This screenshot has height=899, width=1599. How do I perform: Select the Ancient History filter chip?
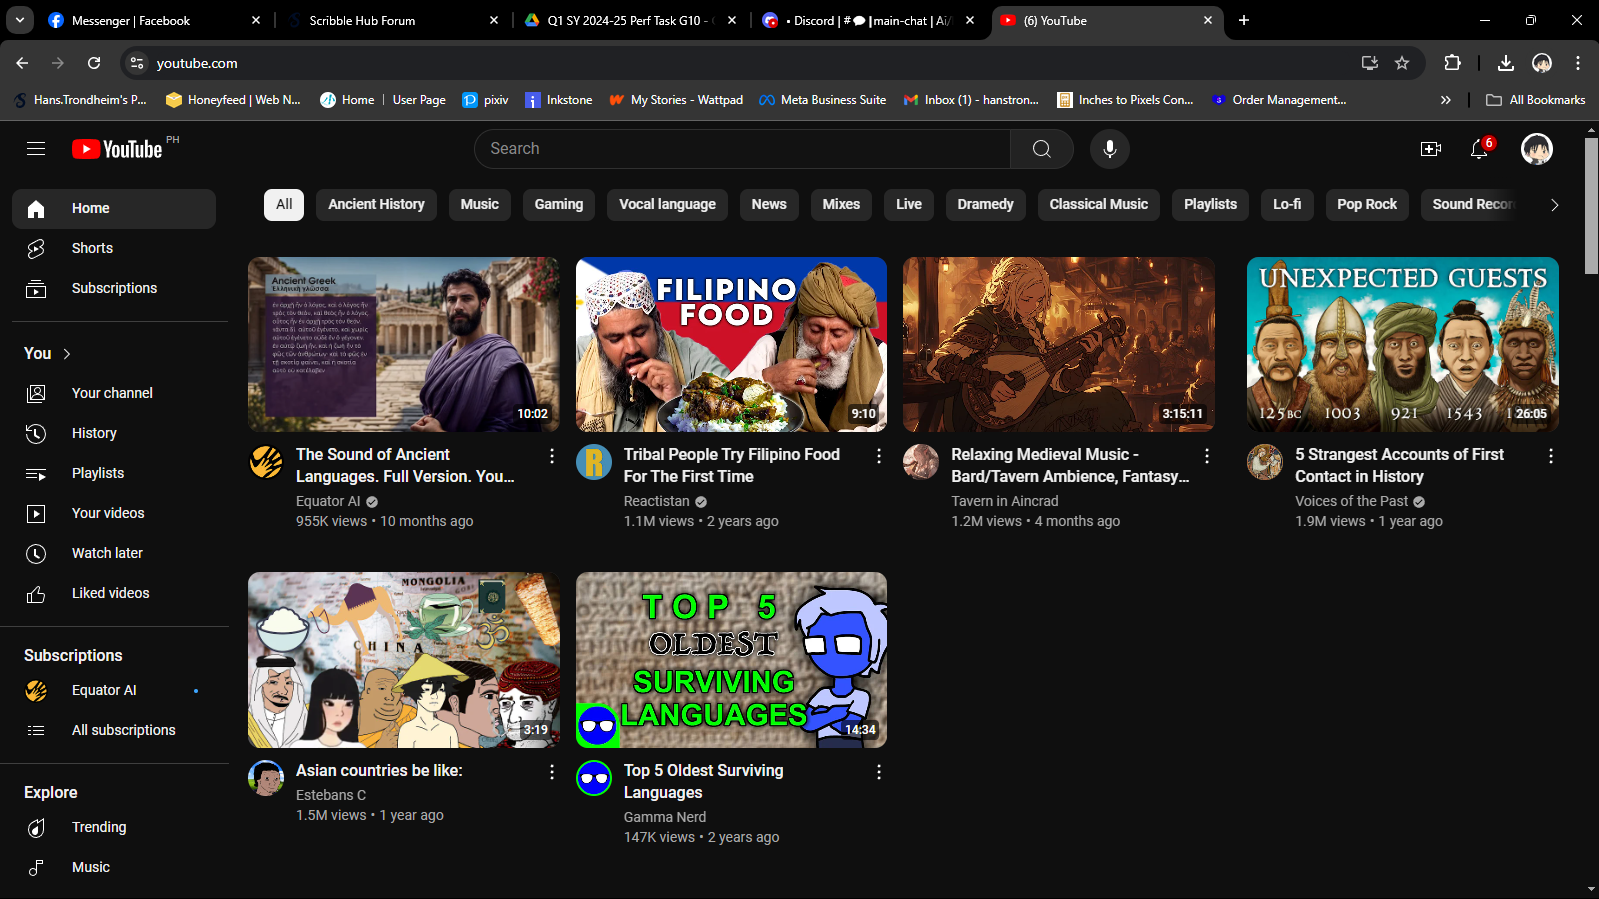click(x=376, y=204)
